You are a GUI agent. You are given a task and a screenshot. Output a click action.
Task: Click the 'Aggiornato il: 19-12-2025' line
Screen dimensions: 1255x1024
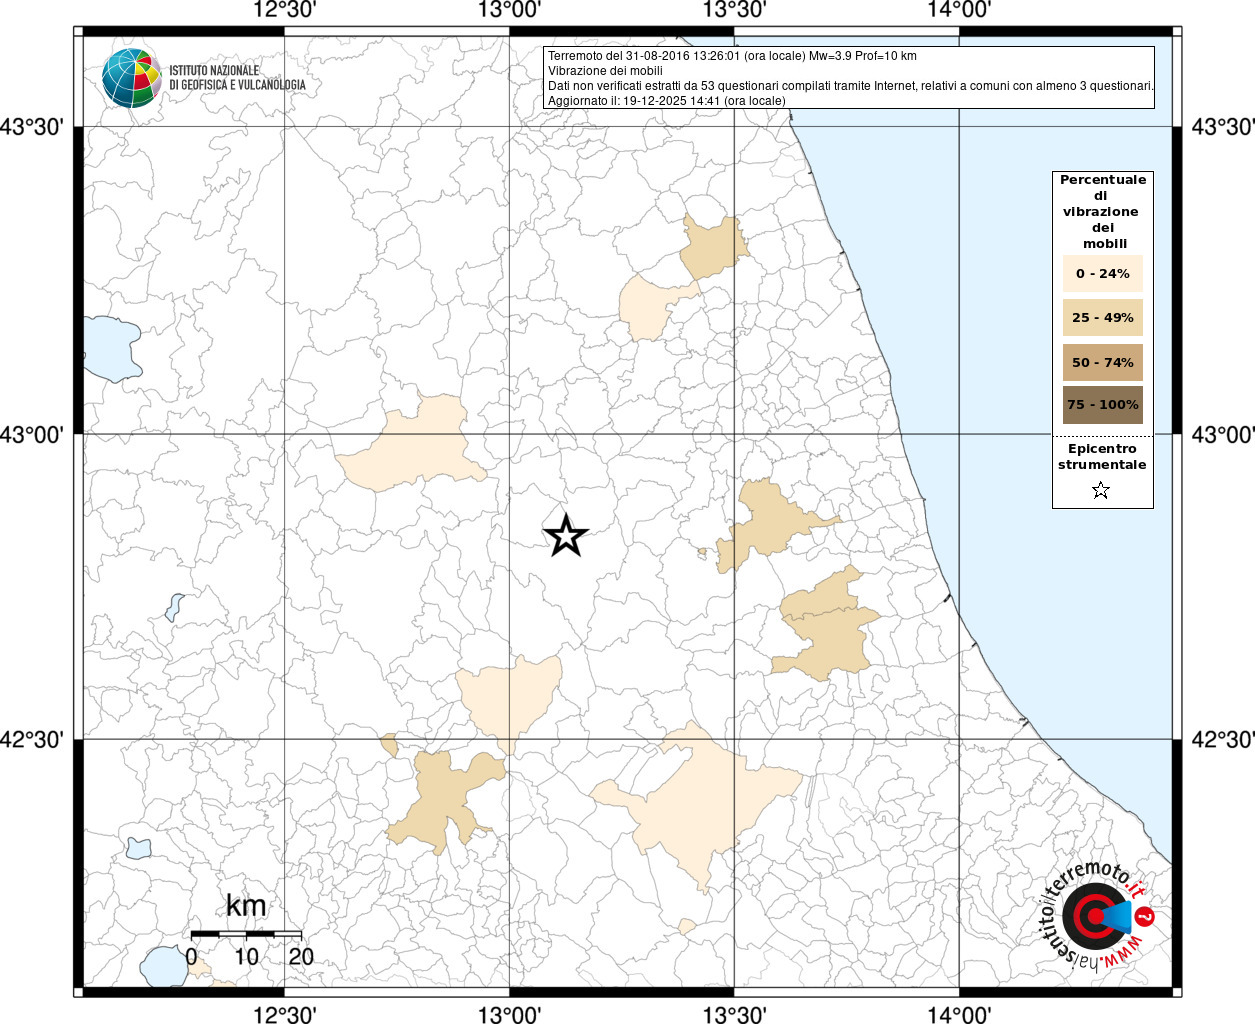tap(666, 101)
